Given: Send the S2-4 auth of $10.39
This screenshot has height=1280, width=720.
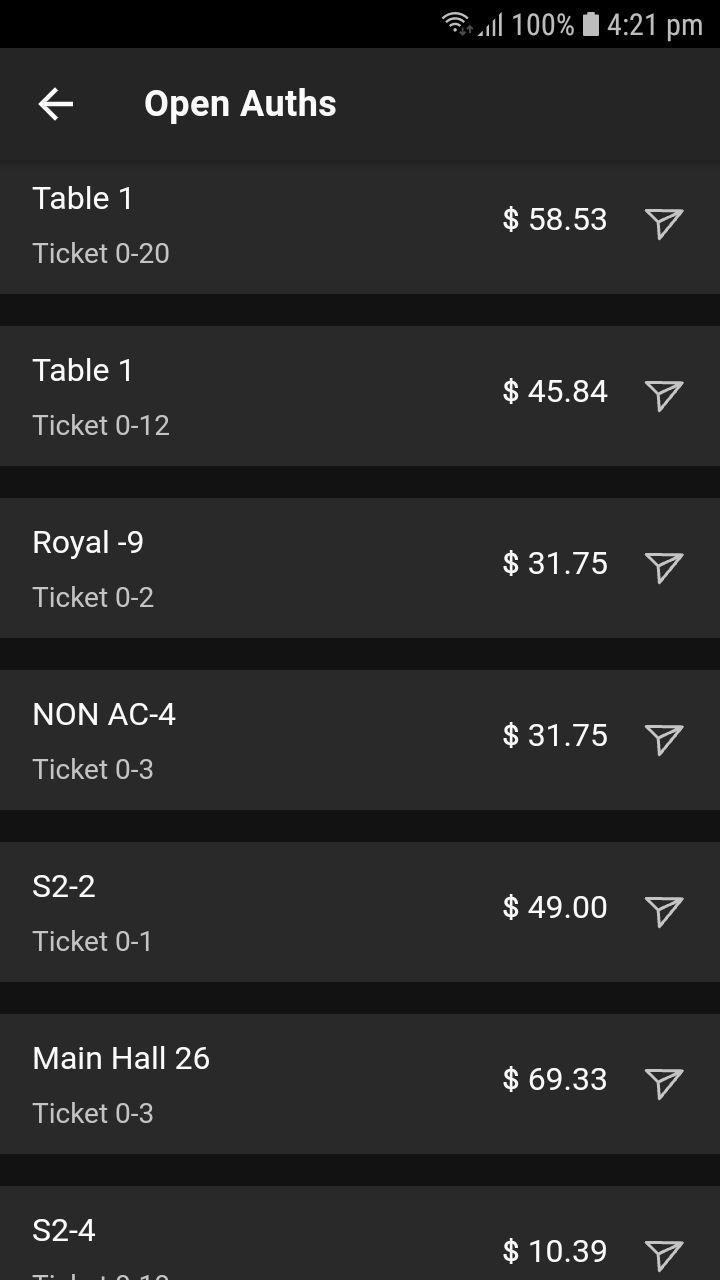Looking at the screenshot, I should click(663, 1254).
